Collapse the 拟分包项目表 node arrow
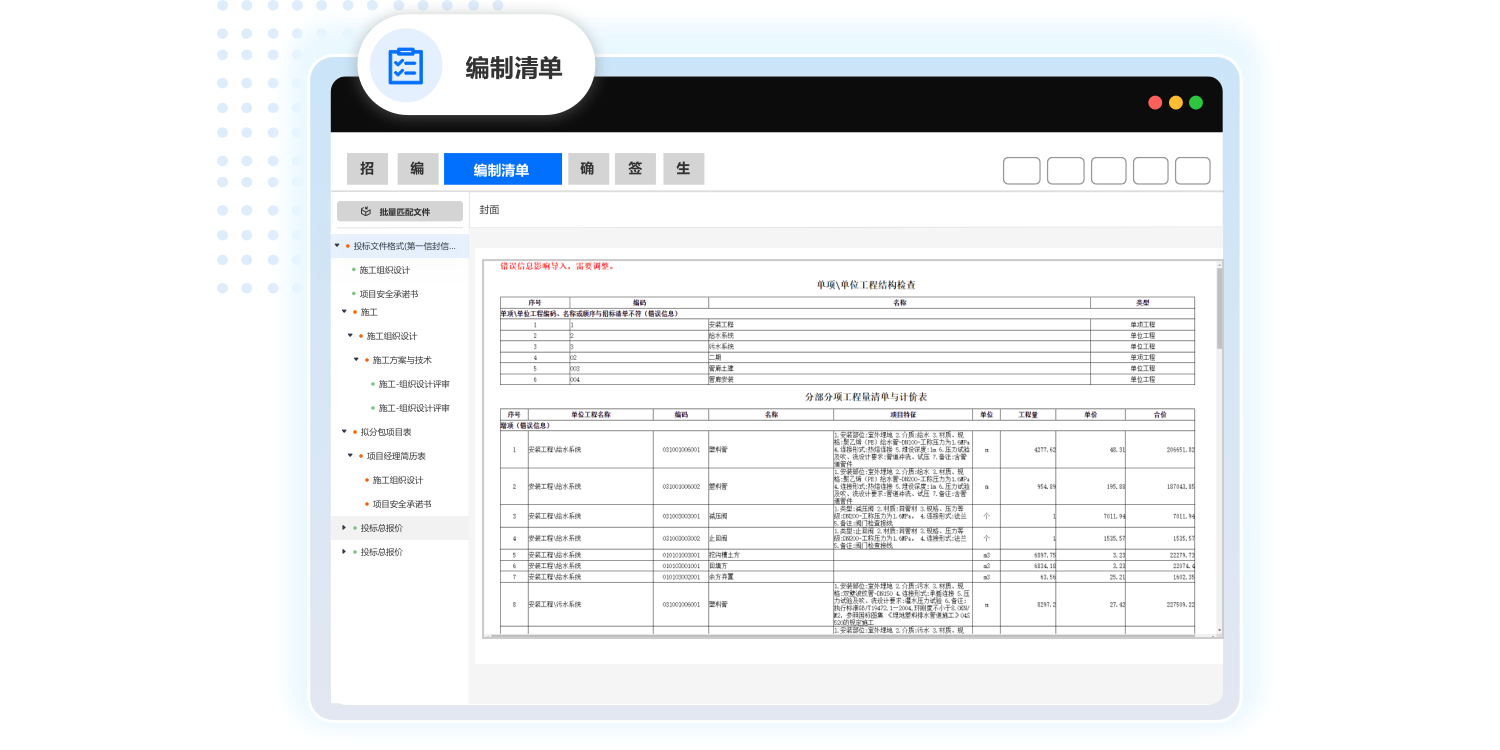The image size is (1500, 750). [x=344, y=432]
